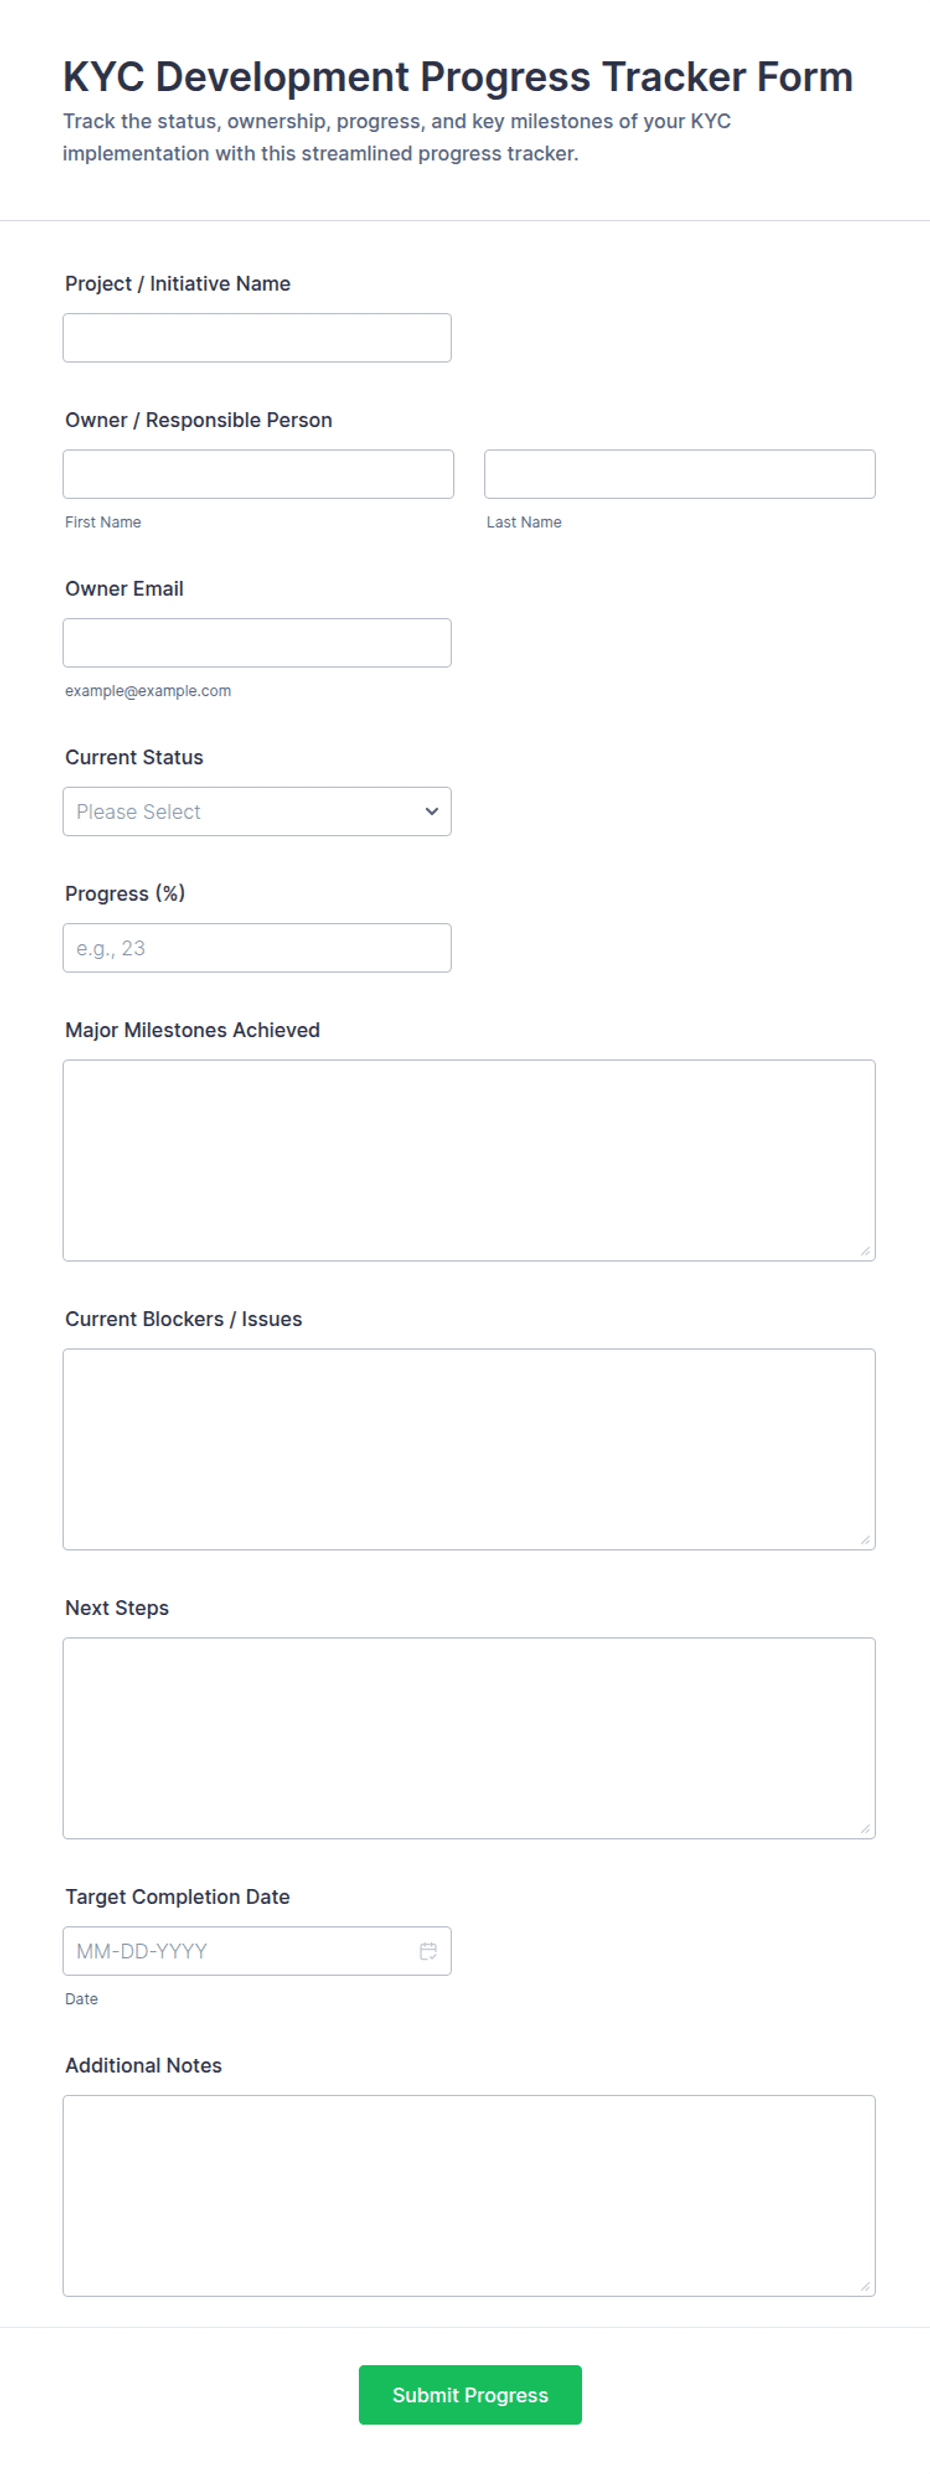Focus the Project / Initiative Name field
Viewport: 930px width, 2474px height.
click(x=257, y=338)
